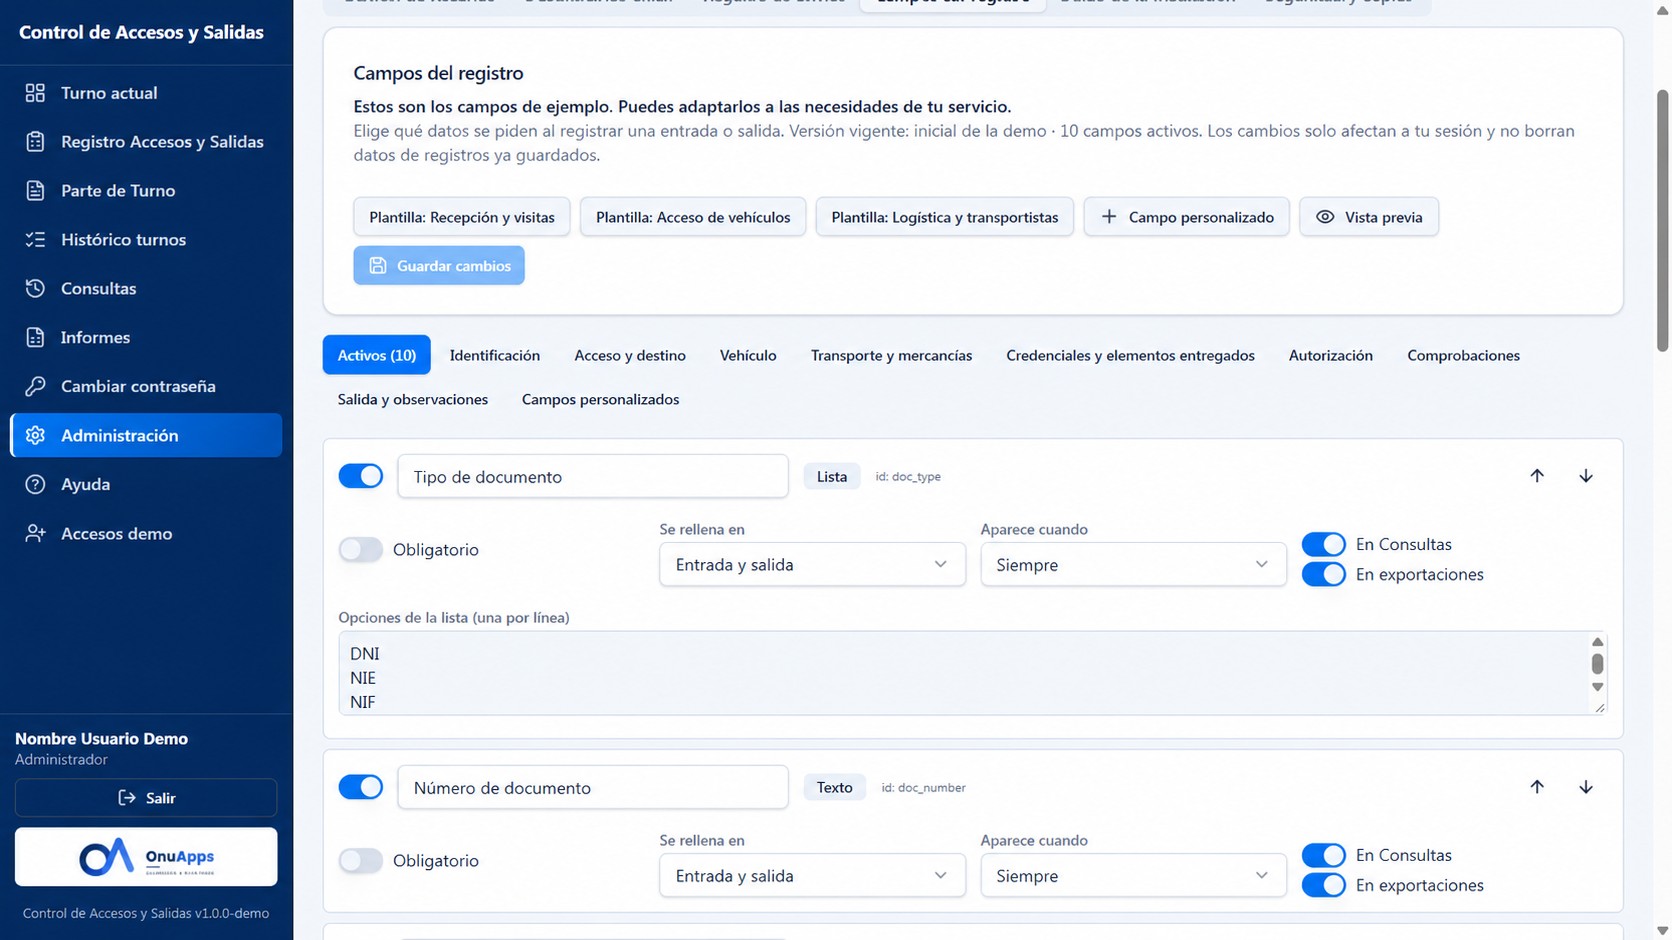Open the Transporte y mercancías tab
The image size is (1672, 940).
891,355
